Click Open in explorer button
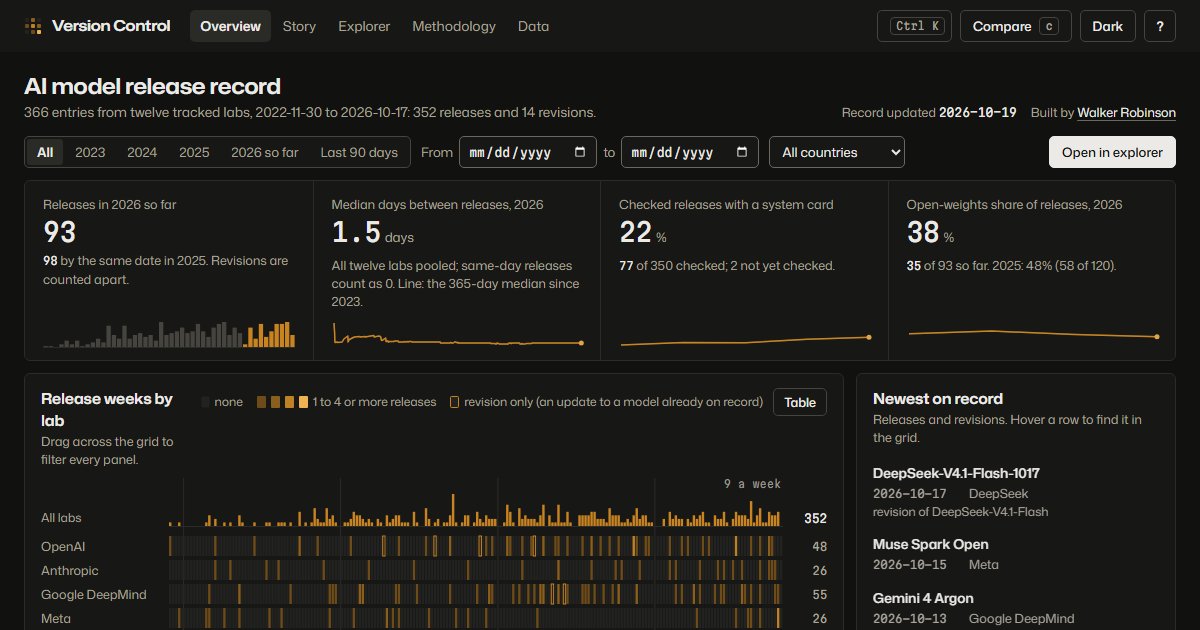The image size is (1200, 630). point(1112,152)
